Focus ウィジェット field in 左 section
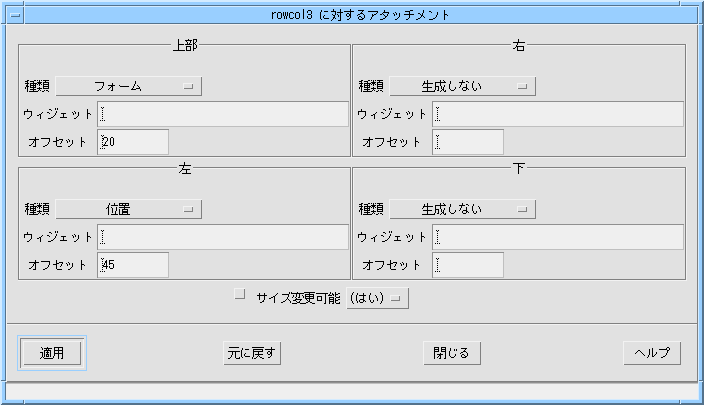704x405 pixels. click(223, 237)
